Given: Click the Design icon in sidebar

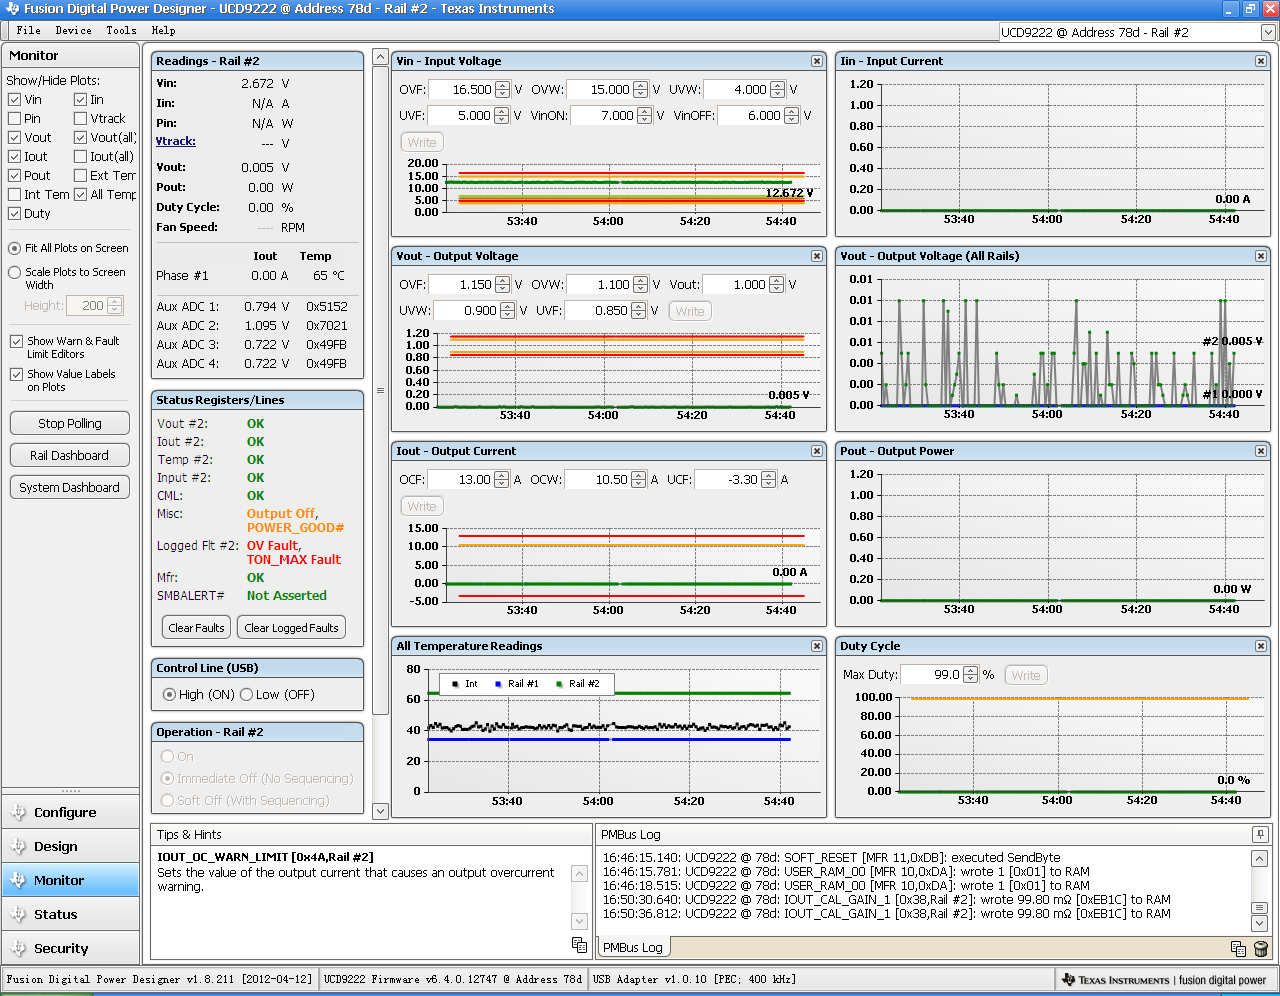Looking at the screenshot, I should [18, 847].
